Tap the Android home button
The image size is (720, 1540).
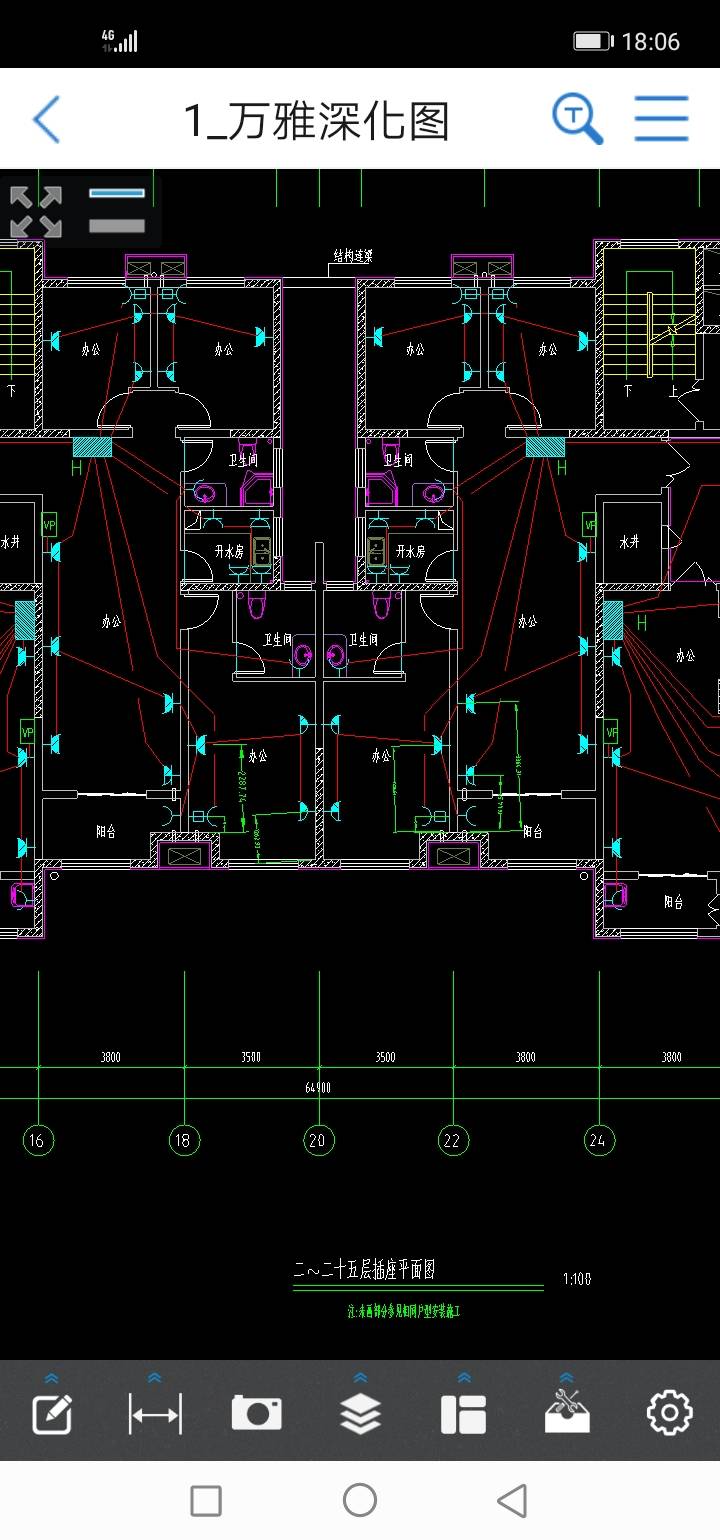point(360,1500)
